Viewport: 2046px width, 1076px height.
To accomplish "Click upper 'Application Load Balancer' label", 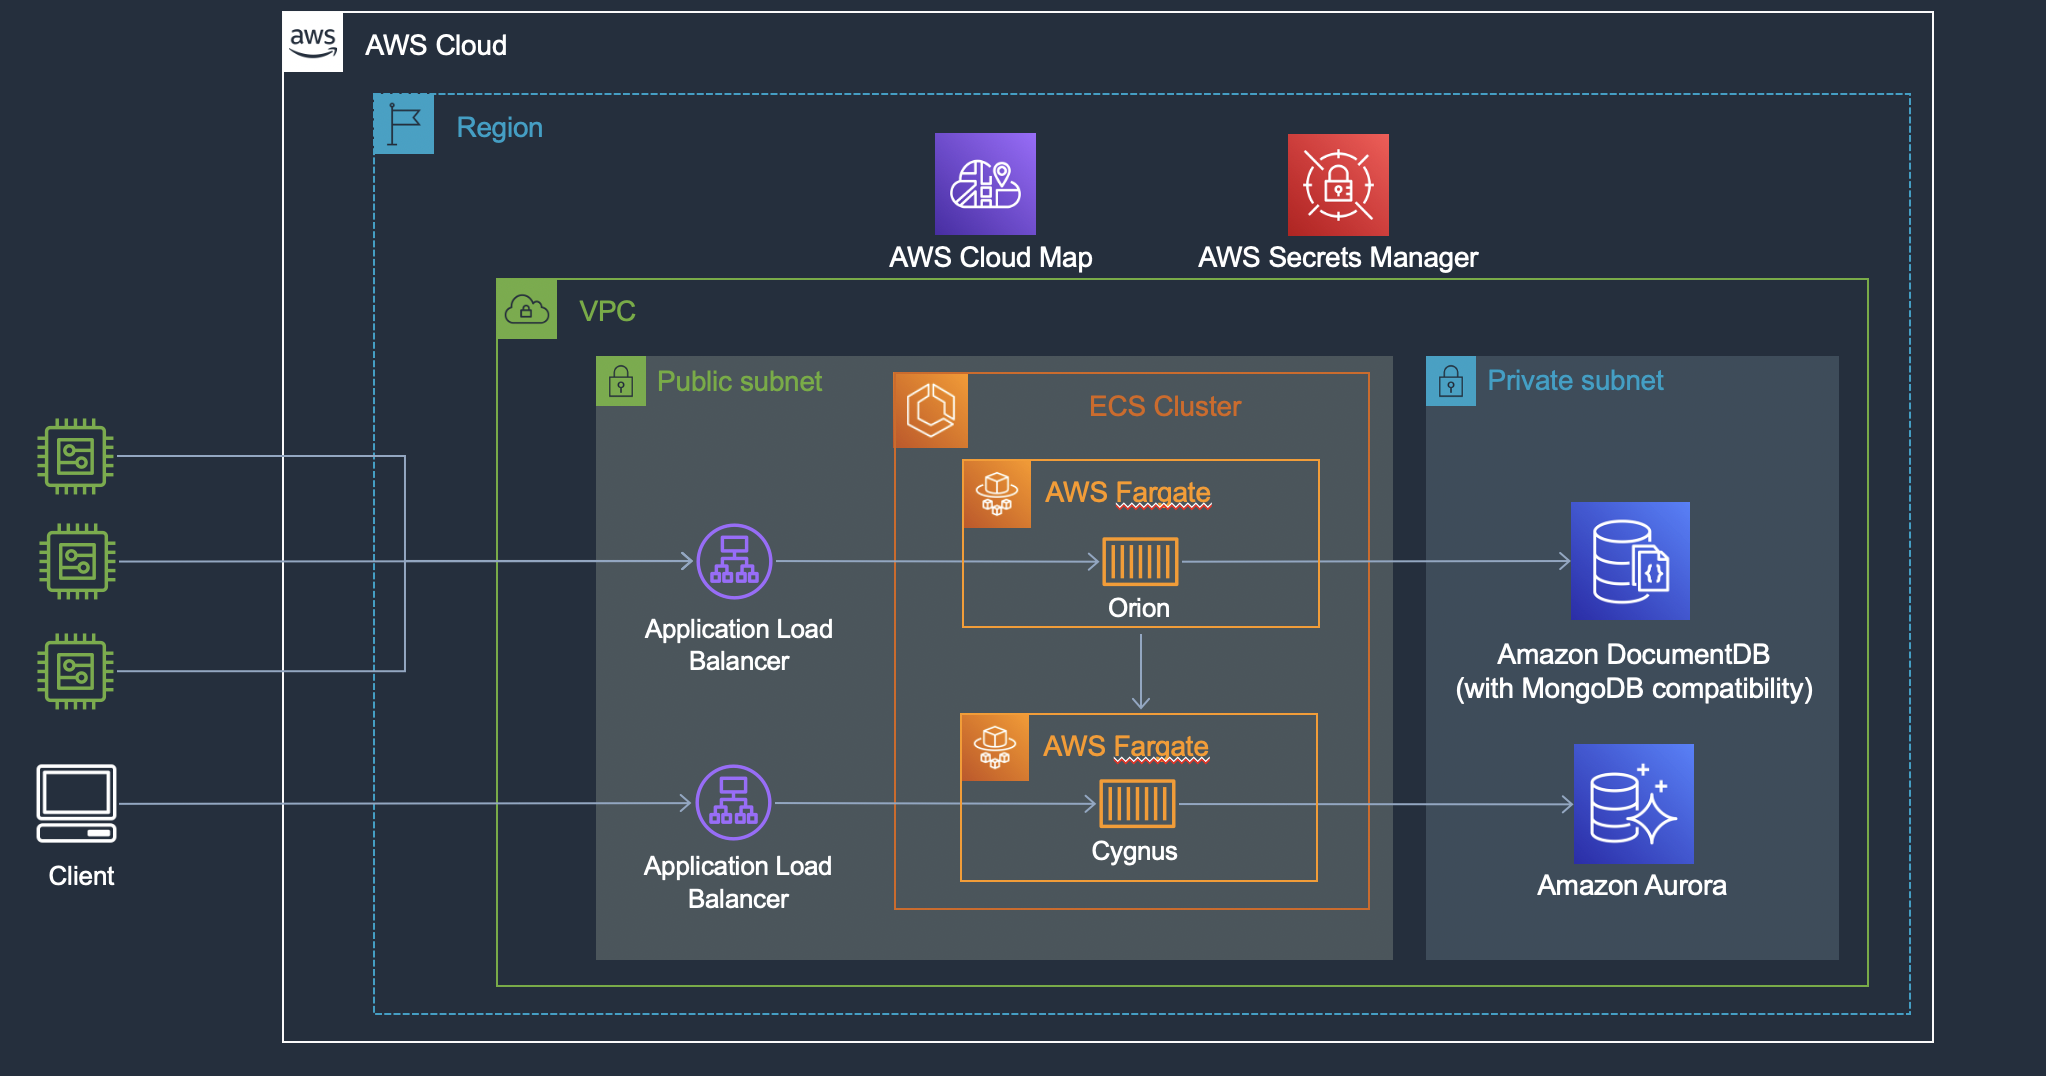I will pos(739,645).
